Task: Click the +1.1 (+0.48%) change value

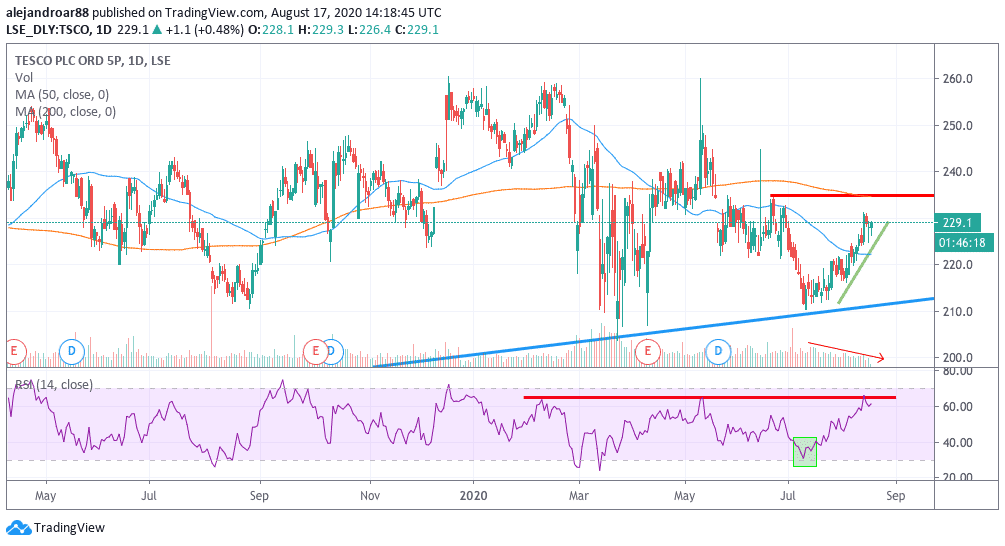Action: click(204, 29)
